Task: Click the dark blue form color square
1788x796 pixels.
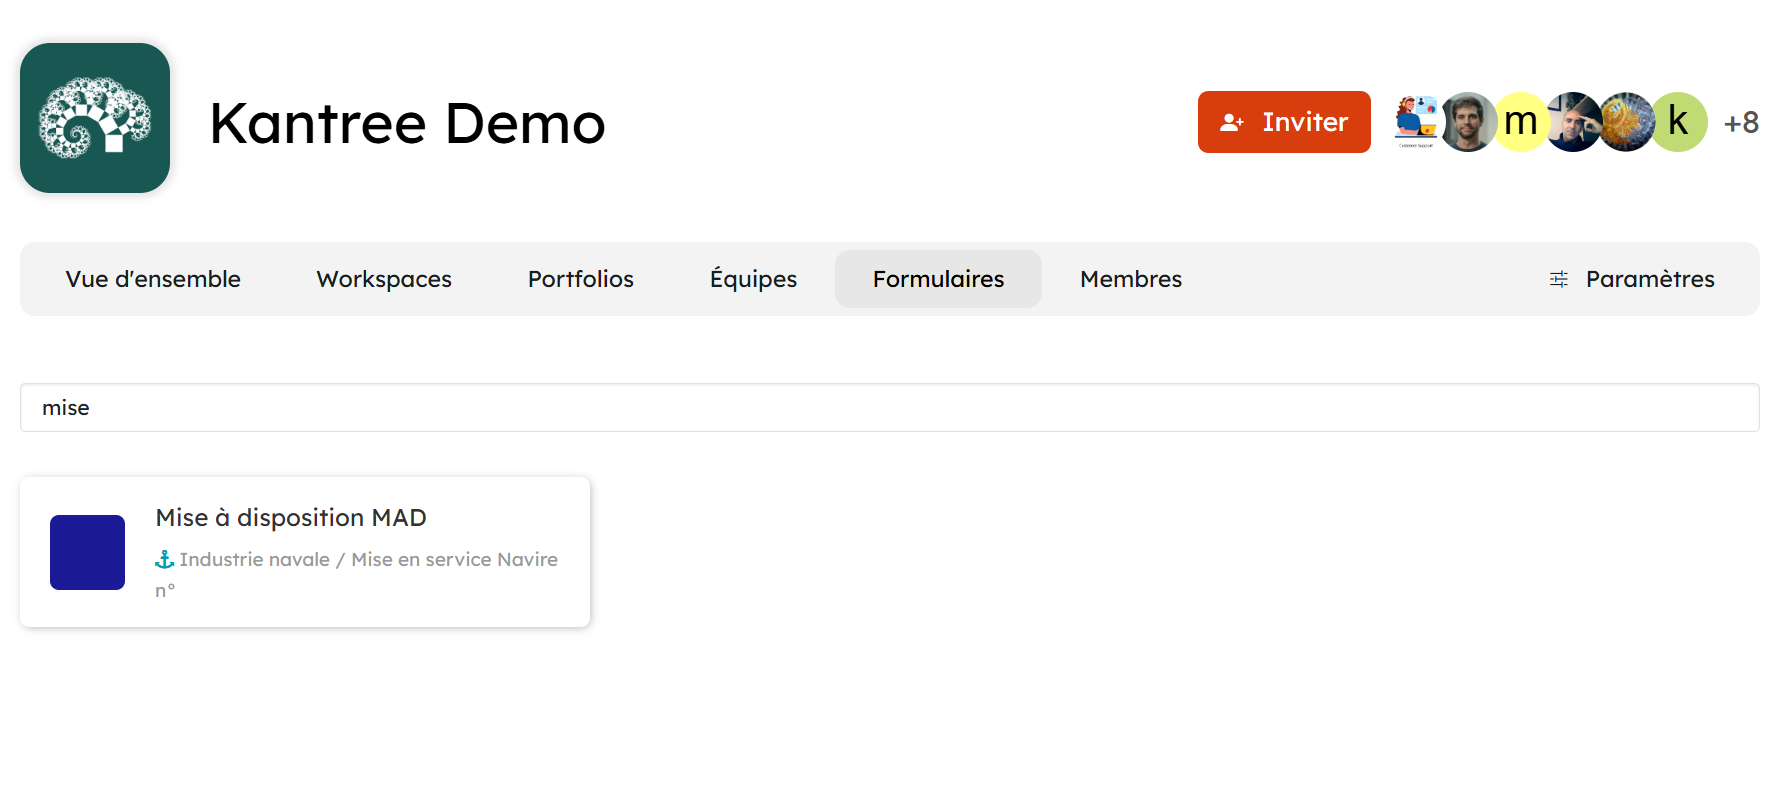Action: [88, 552]
